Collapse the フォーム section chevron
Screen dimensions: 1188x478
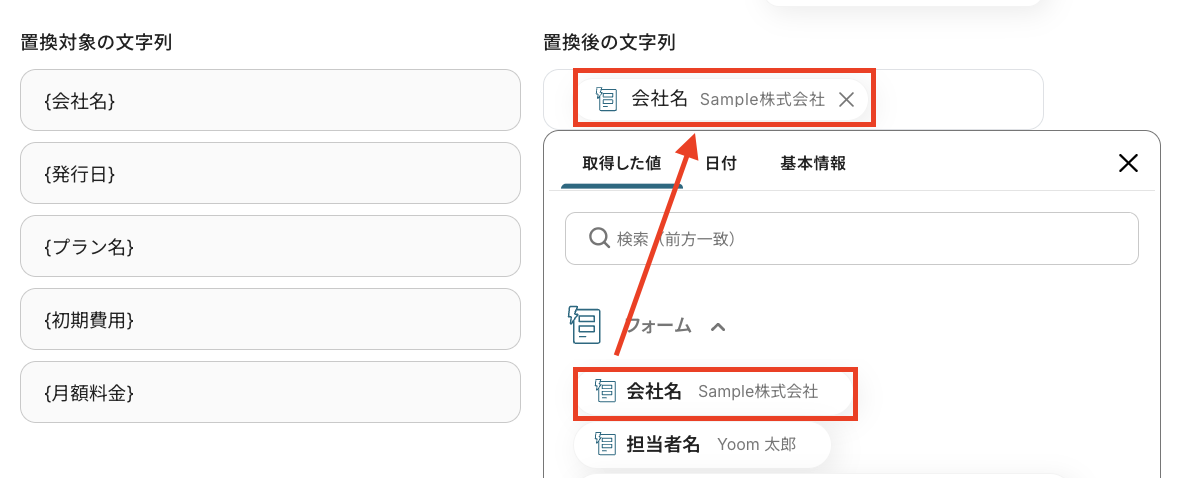(x=718, y=326)
